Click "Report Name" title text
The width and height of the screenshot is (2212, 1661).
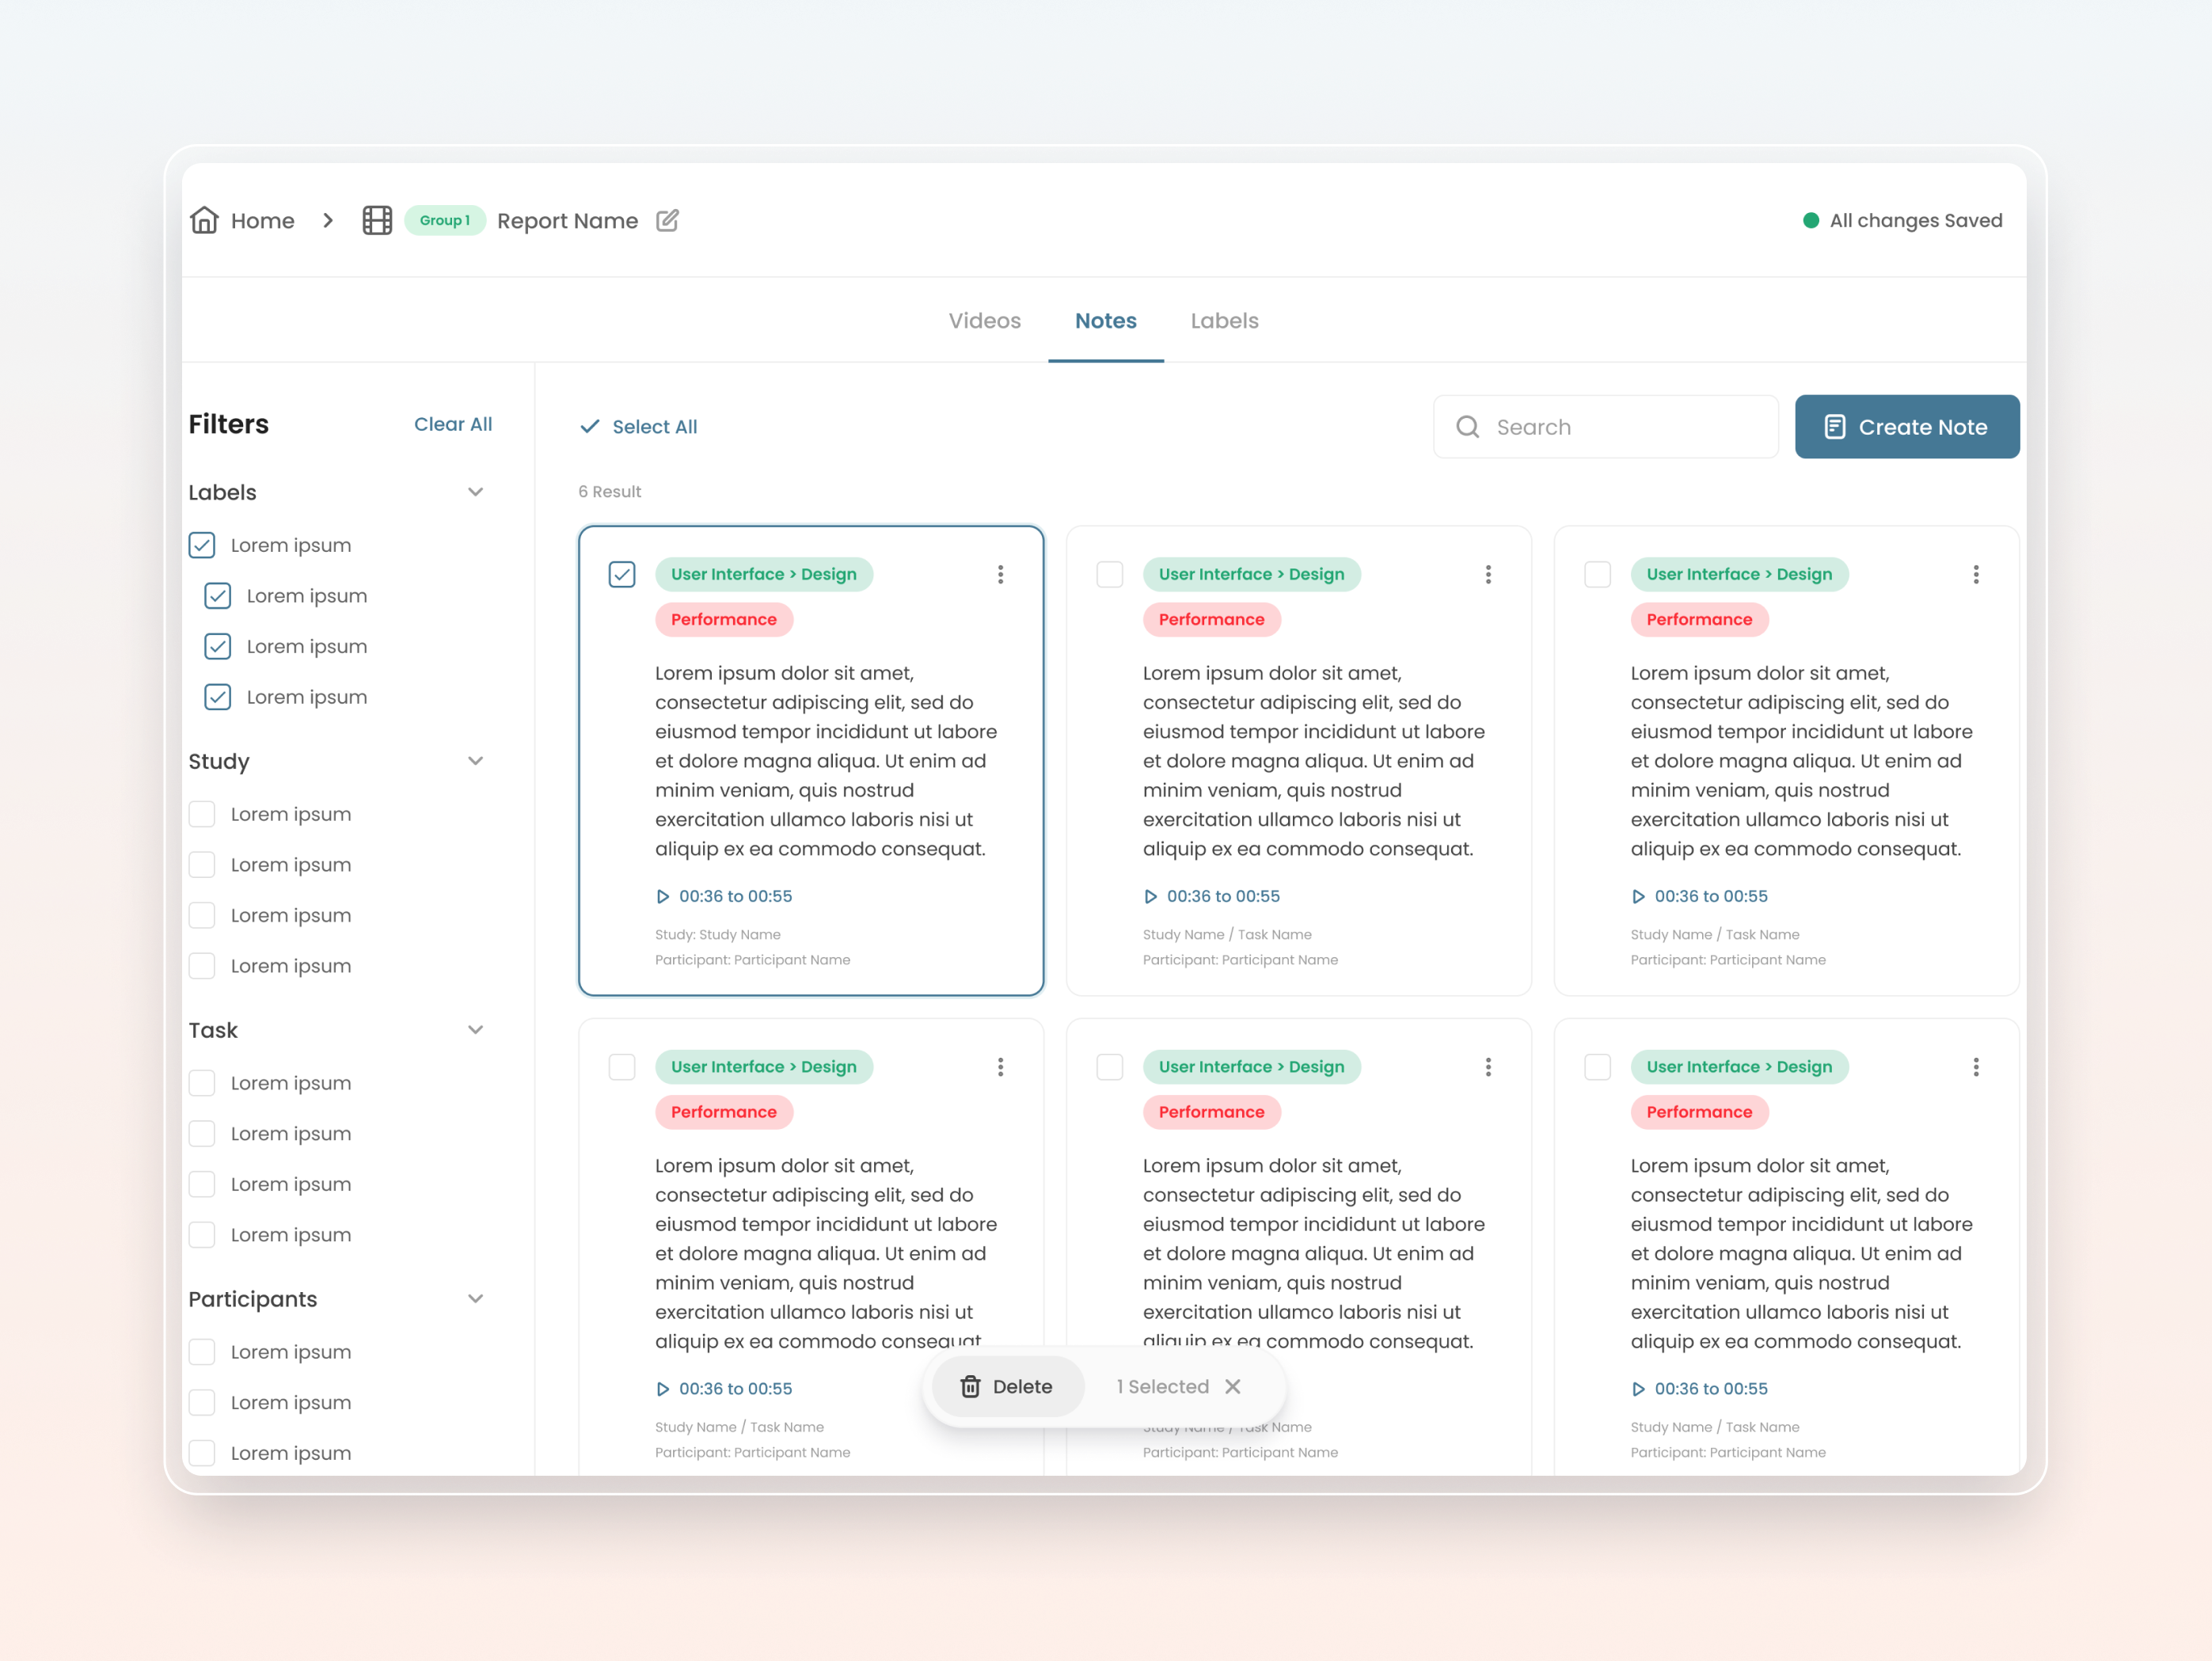tap(567, 221)
